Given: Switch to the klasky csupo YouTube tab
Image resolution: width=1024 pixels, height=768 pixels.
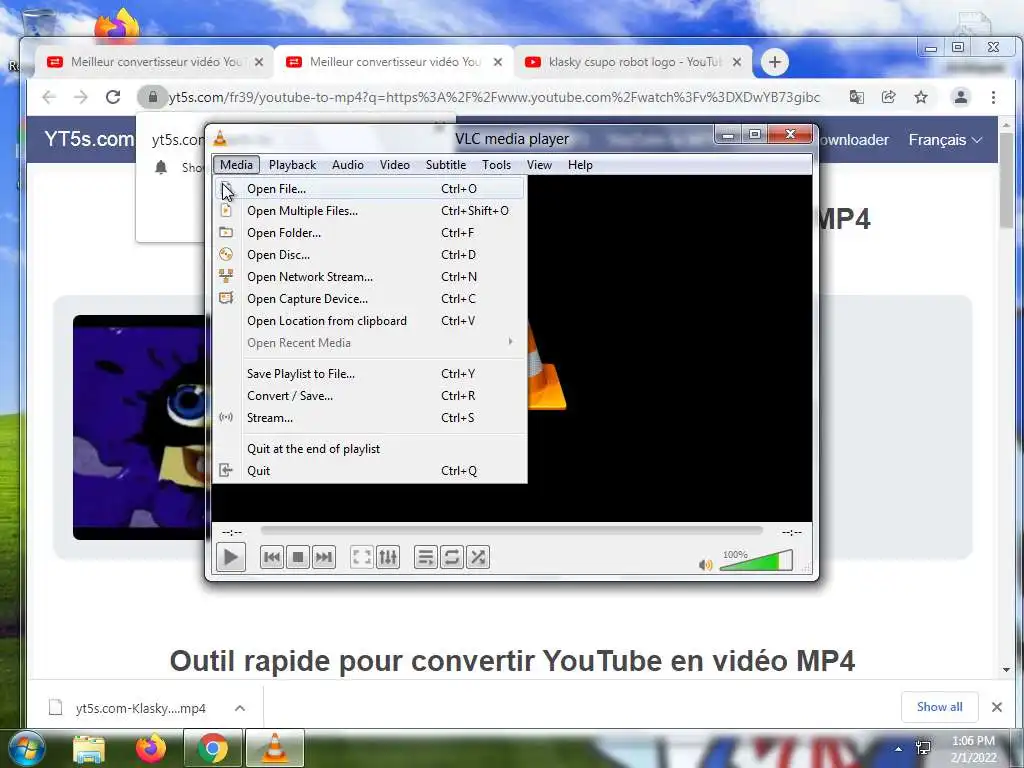Looking at the screenshot, I should 632,62.
